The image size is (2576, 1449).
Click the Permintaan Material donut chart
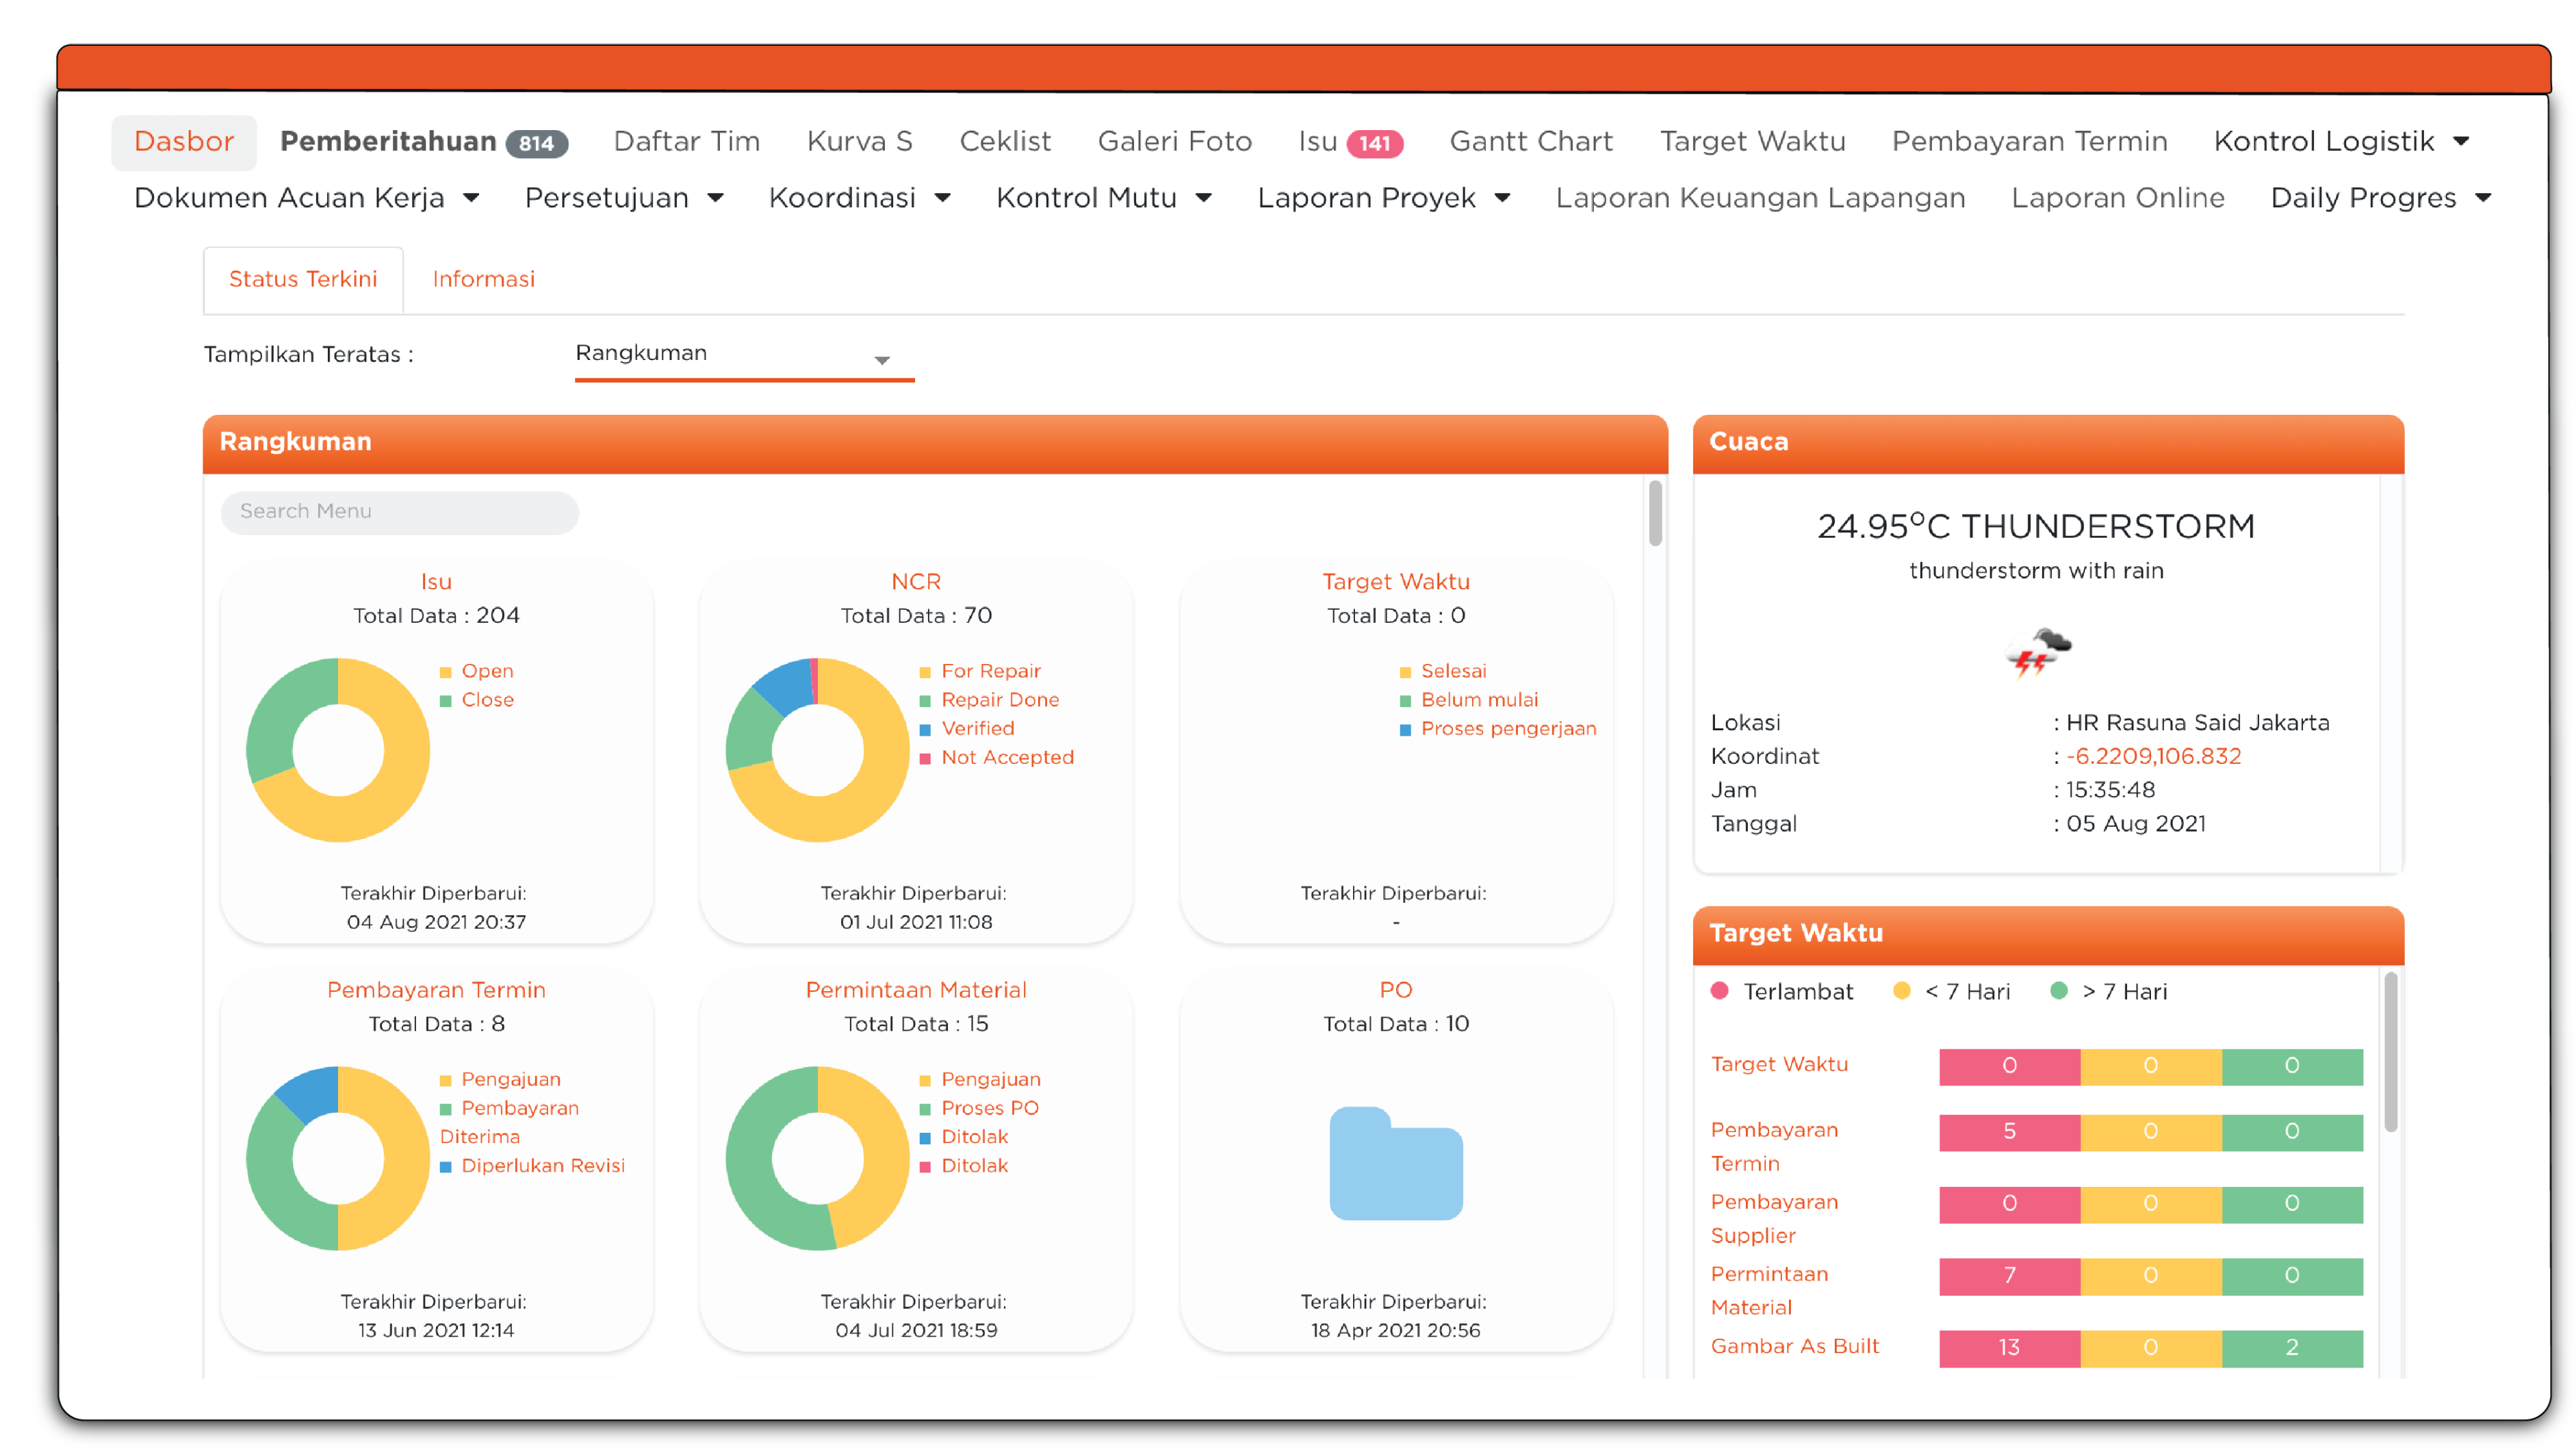(x=817, y=1157)
